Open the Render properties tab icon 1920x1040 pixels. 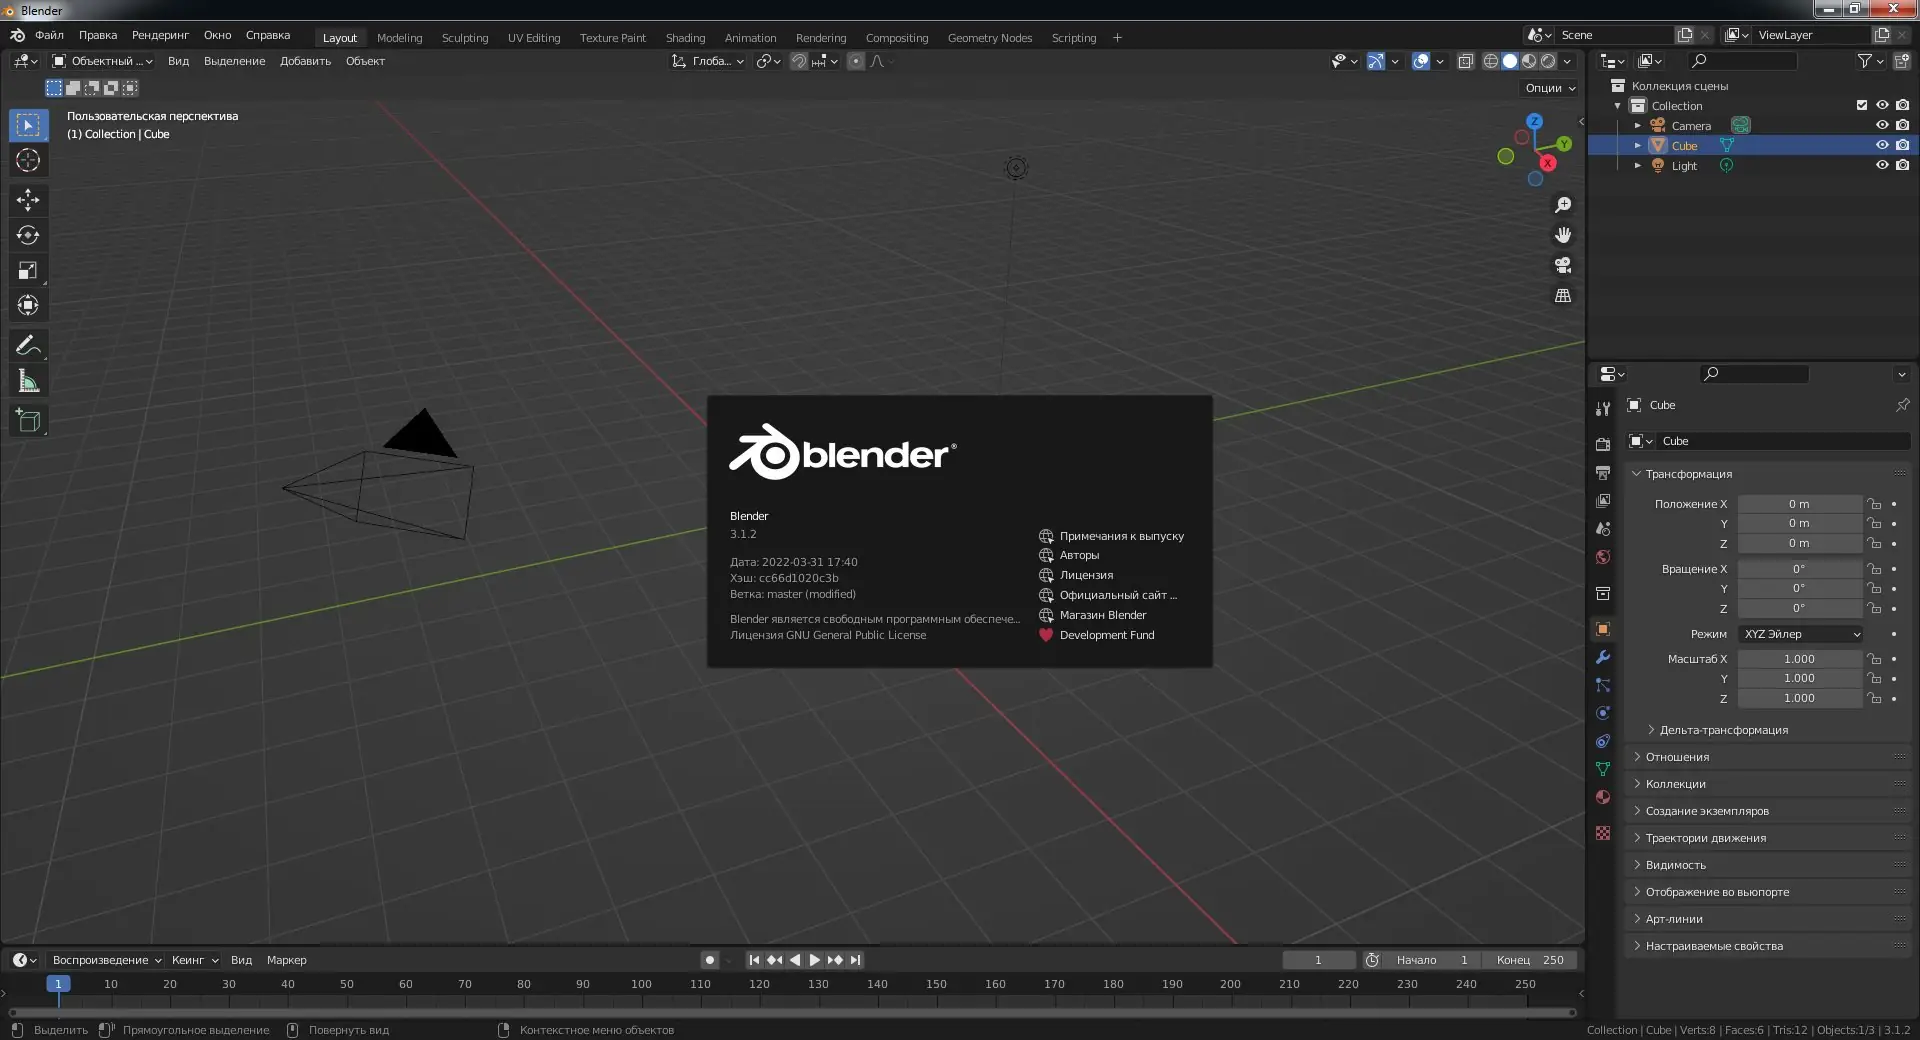coord(1603,444)
